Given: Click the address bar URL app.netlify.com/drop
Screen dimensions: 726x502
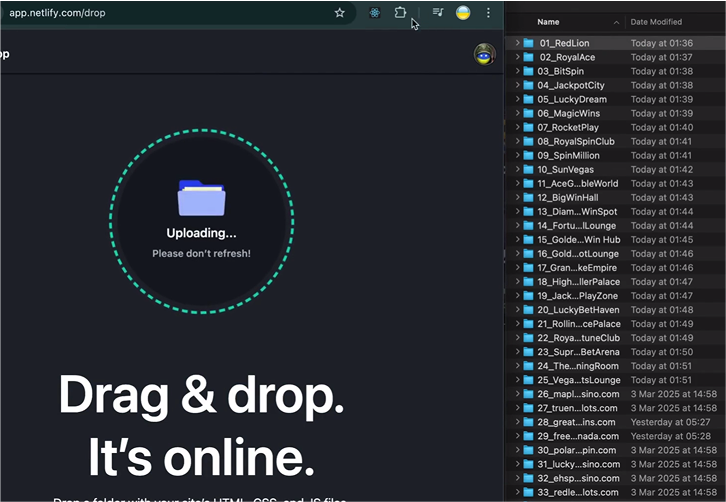Looking at the screenshot, I should (57, 13).
